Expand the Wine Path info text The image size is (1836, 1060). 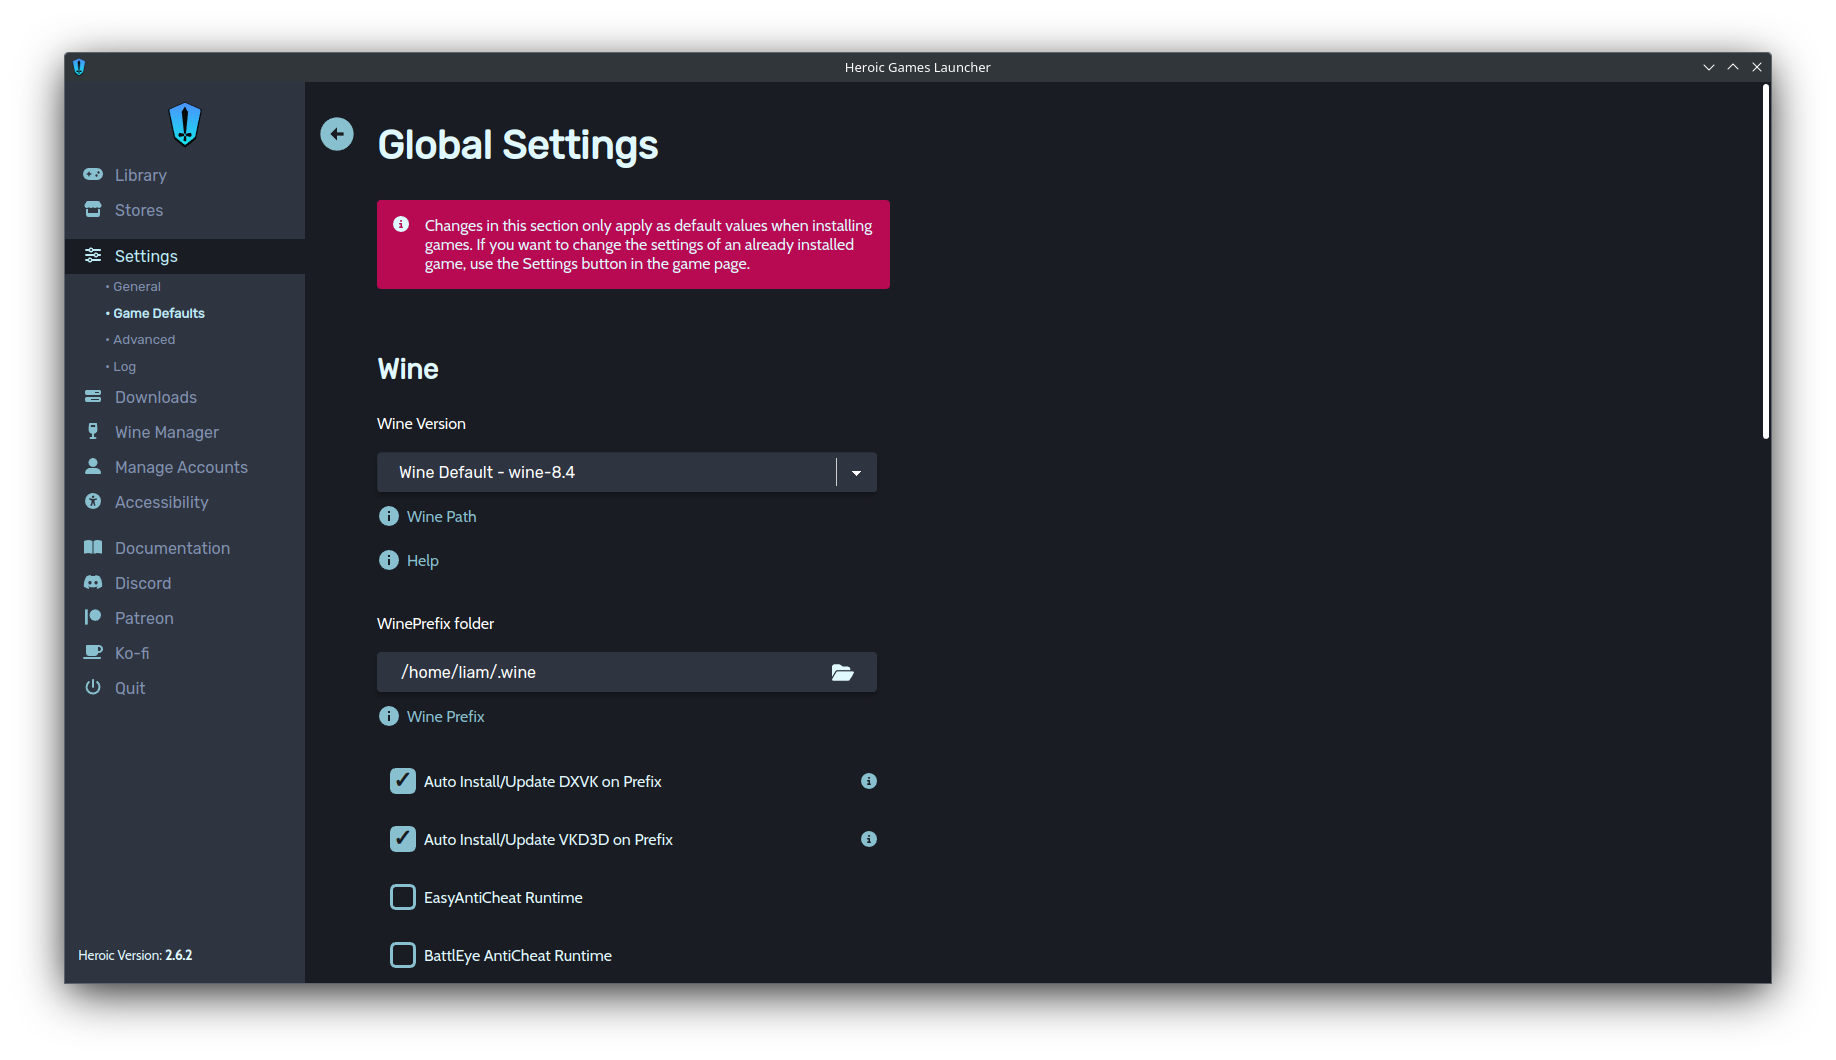tap(441, 516)
